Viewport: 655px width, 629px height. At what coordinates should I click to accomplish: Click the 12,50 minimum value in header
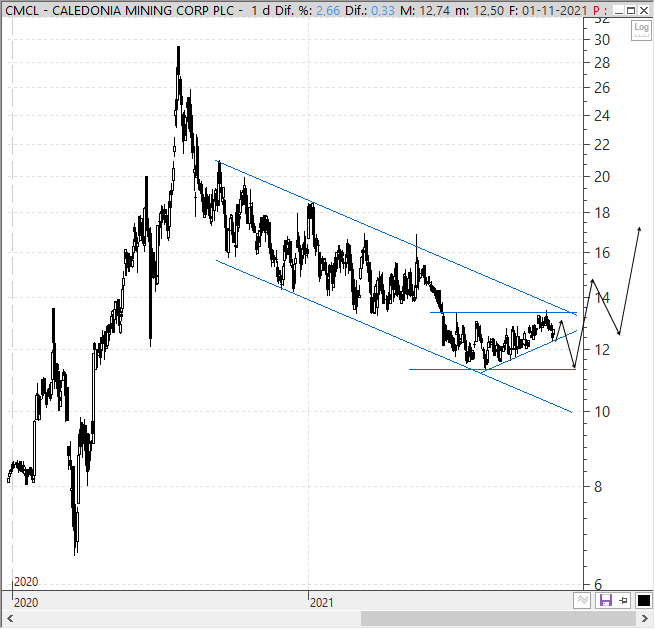489,10
